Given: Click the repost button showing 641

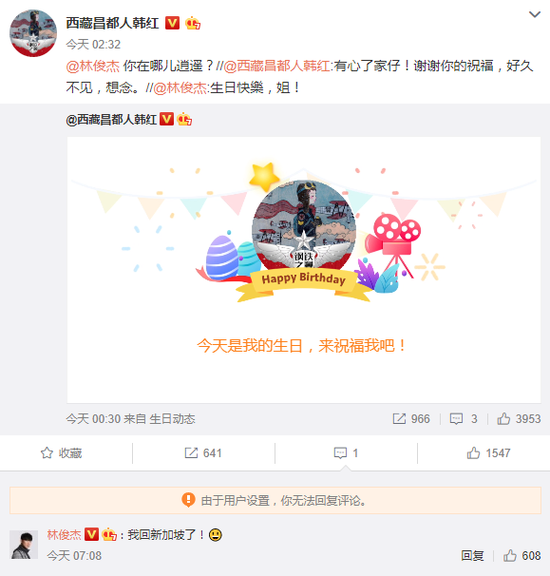Looking at the screenshot, I should point(203,453).
